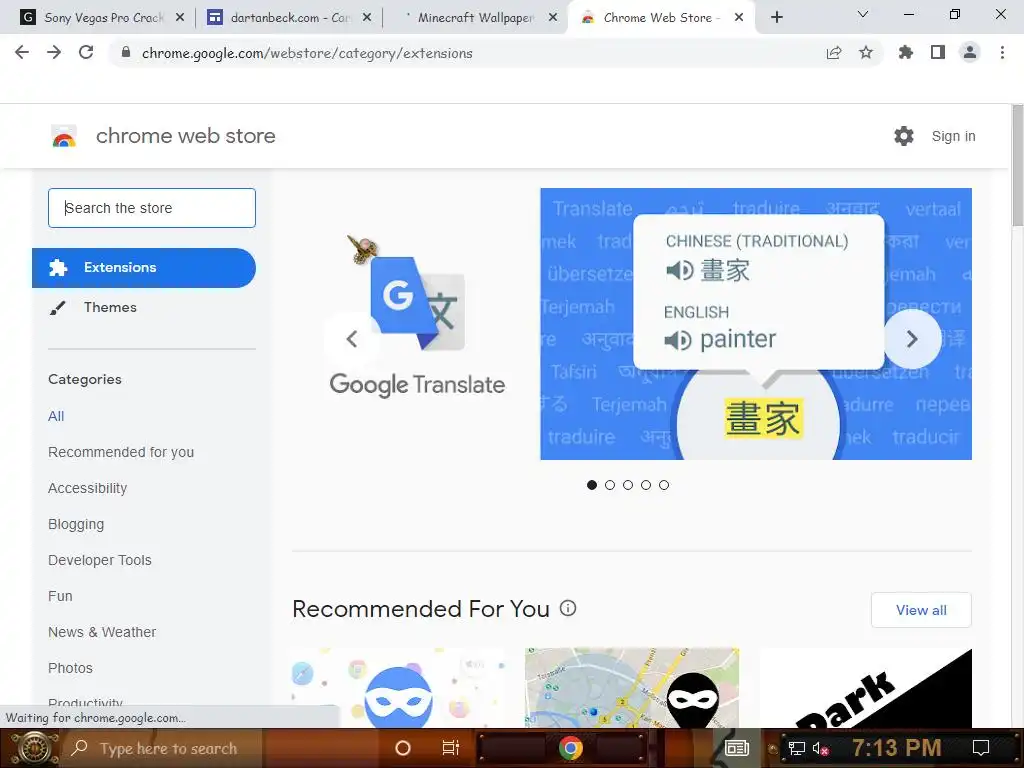
Task: Filter by the All category
Action: (x=56, y=416)
